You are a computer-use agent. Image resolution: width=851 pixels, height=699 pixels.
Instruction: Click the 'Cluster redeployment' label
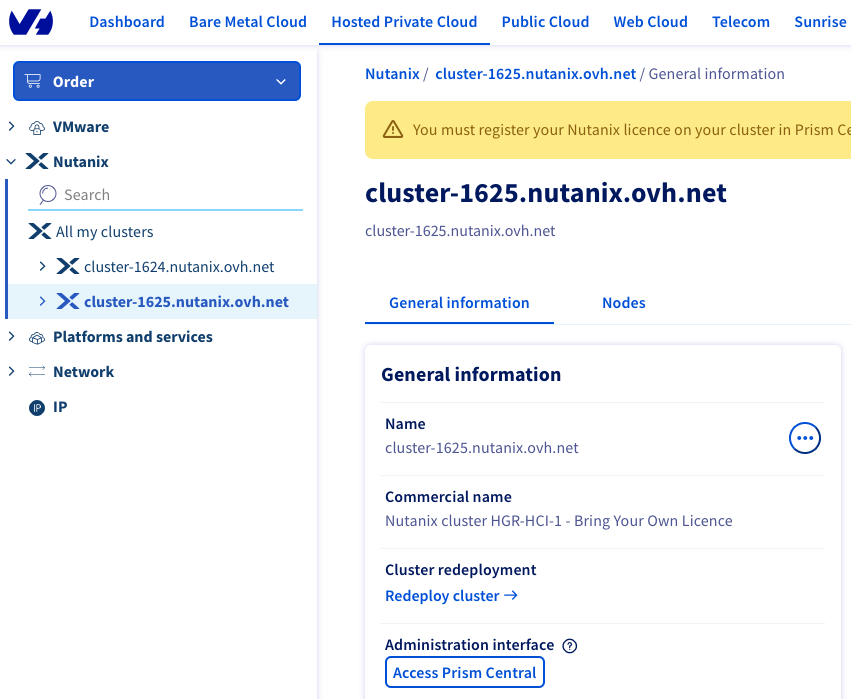461,570
